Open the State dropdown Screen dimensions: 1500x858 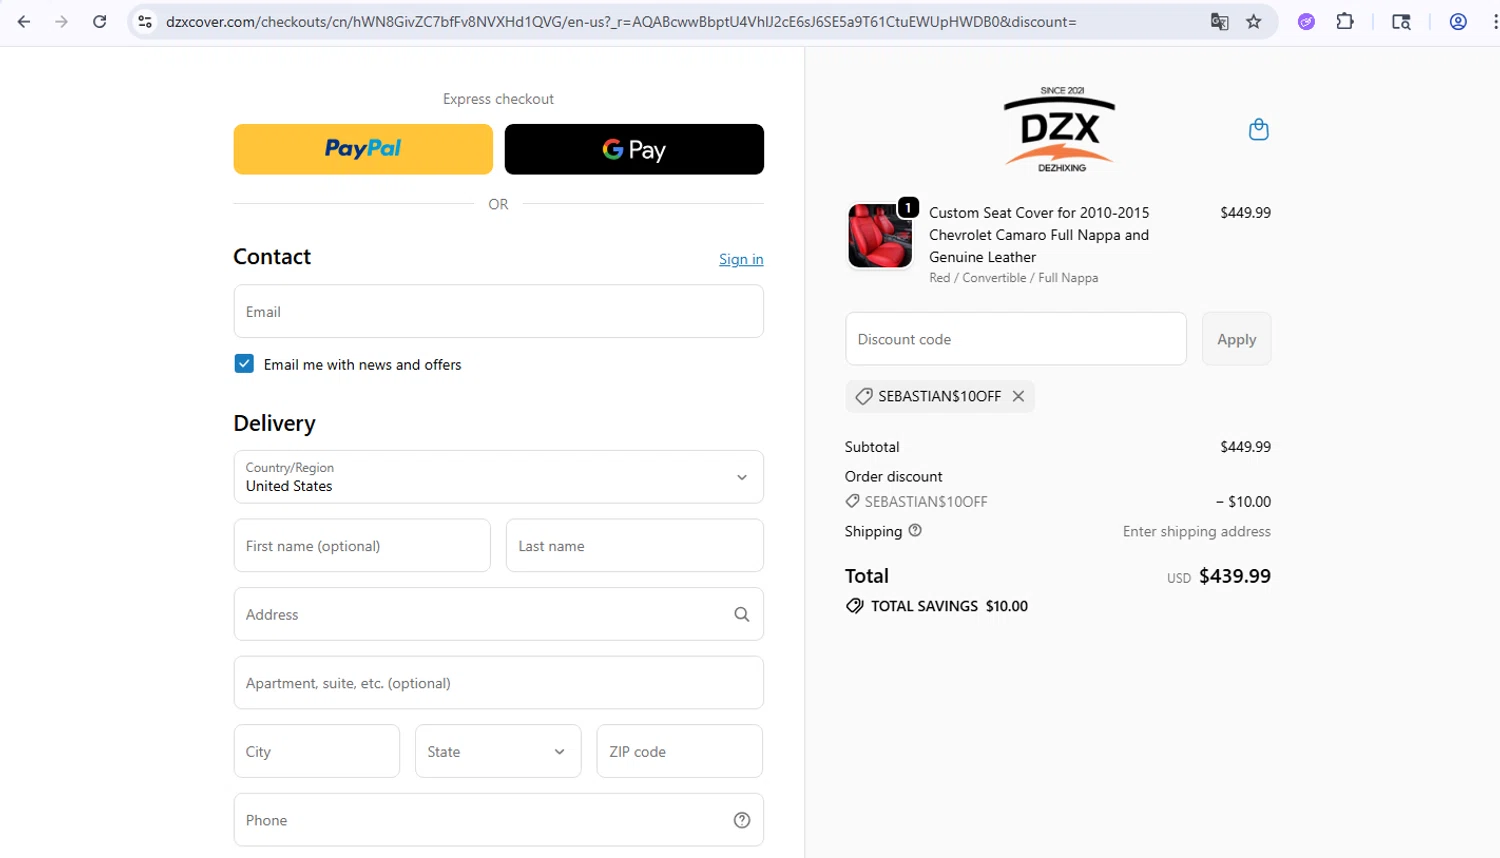click(498, 751)
